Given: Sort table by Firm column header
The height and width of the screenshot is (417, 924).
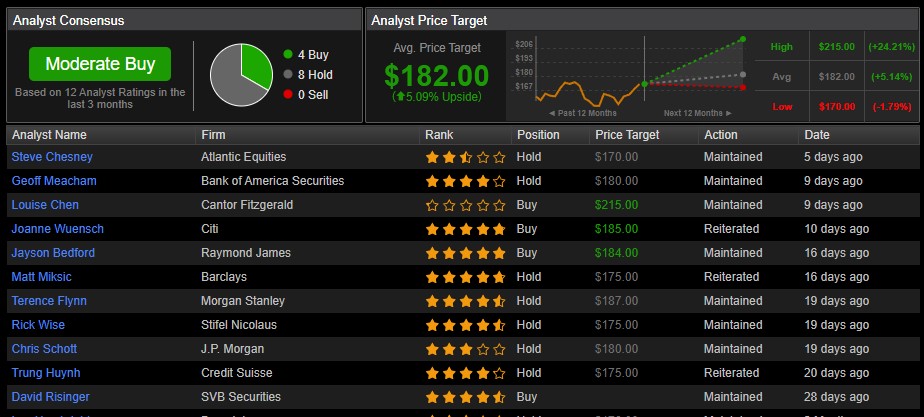Looking at the screenshot, I should 213,135.
